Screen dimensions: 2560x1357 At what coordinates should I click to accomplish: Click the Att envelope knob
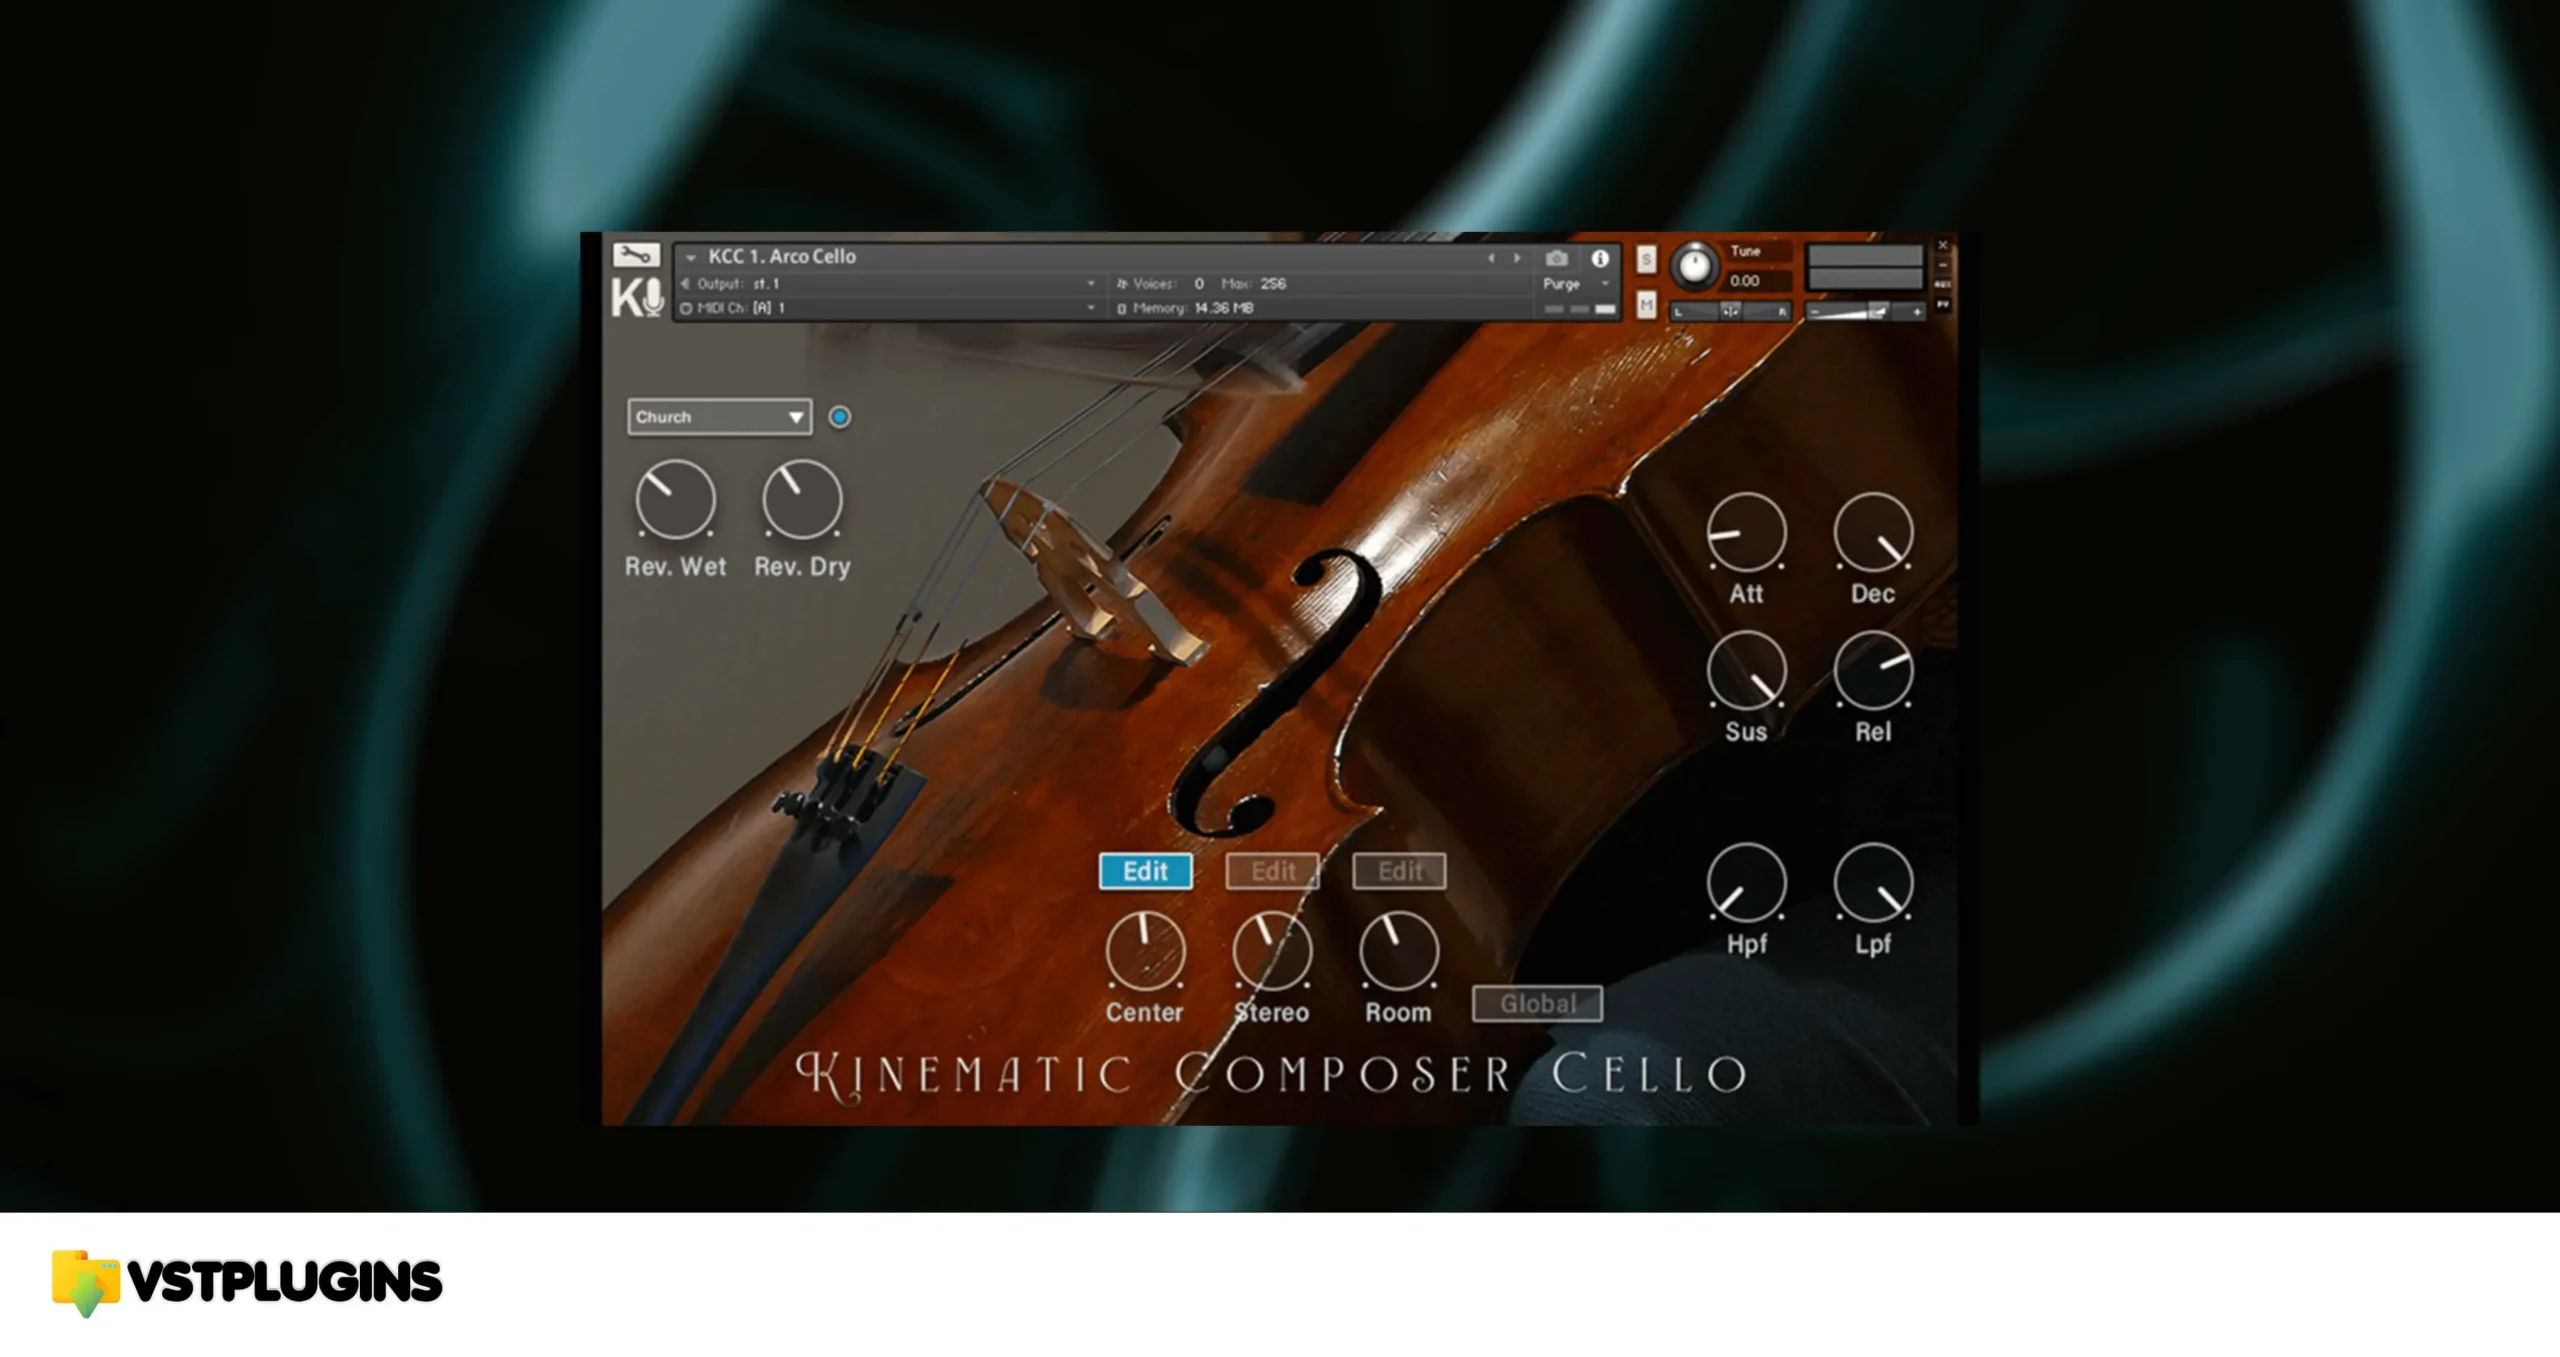(x=1746, y=532)
